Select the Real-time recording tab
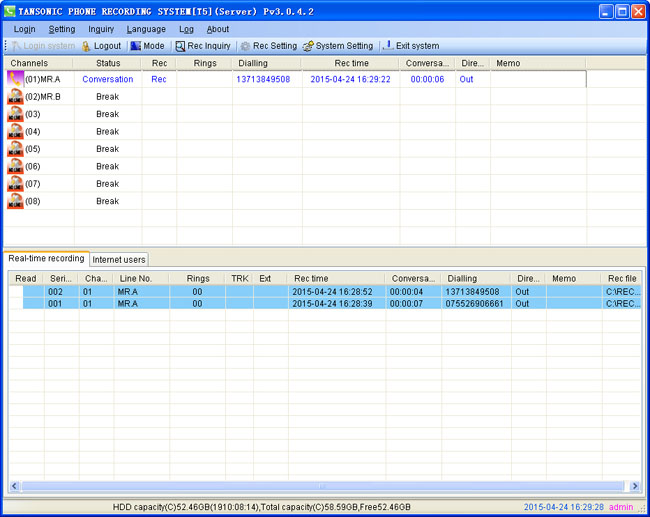Viewport: 650px width, 517px height. coord(46,258)
